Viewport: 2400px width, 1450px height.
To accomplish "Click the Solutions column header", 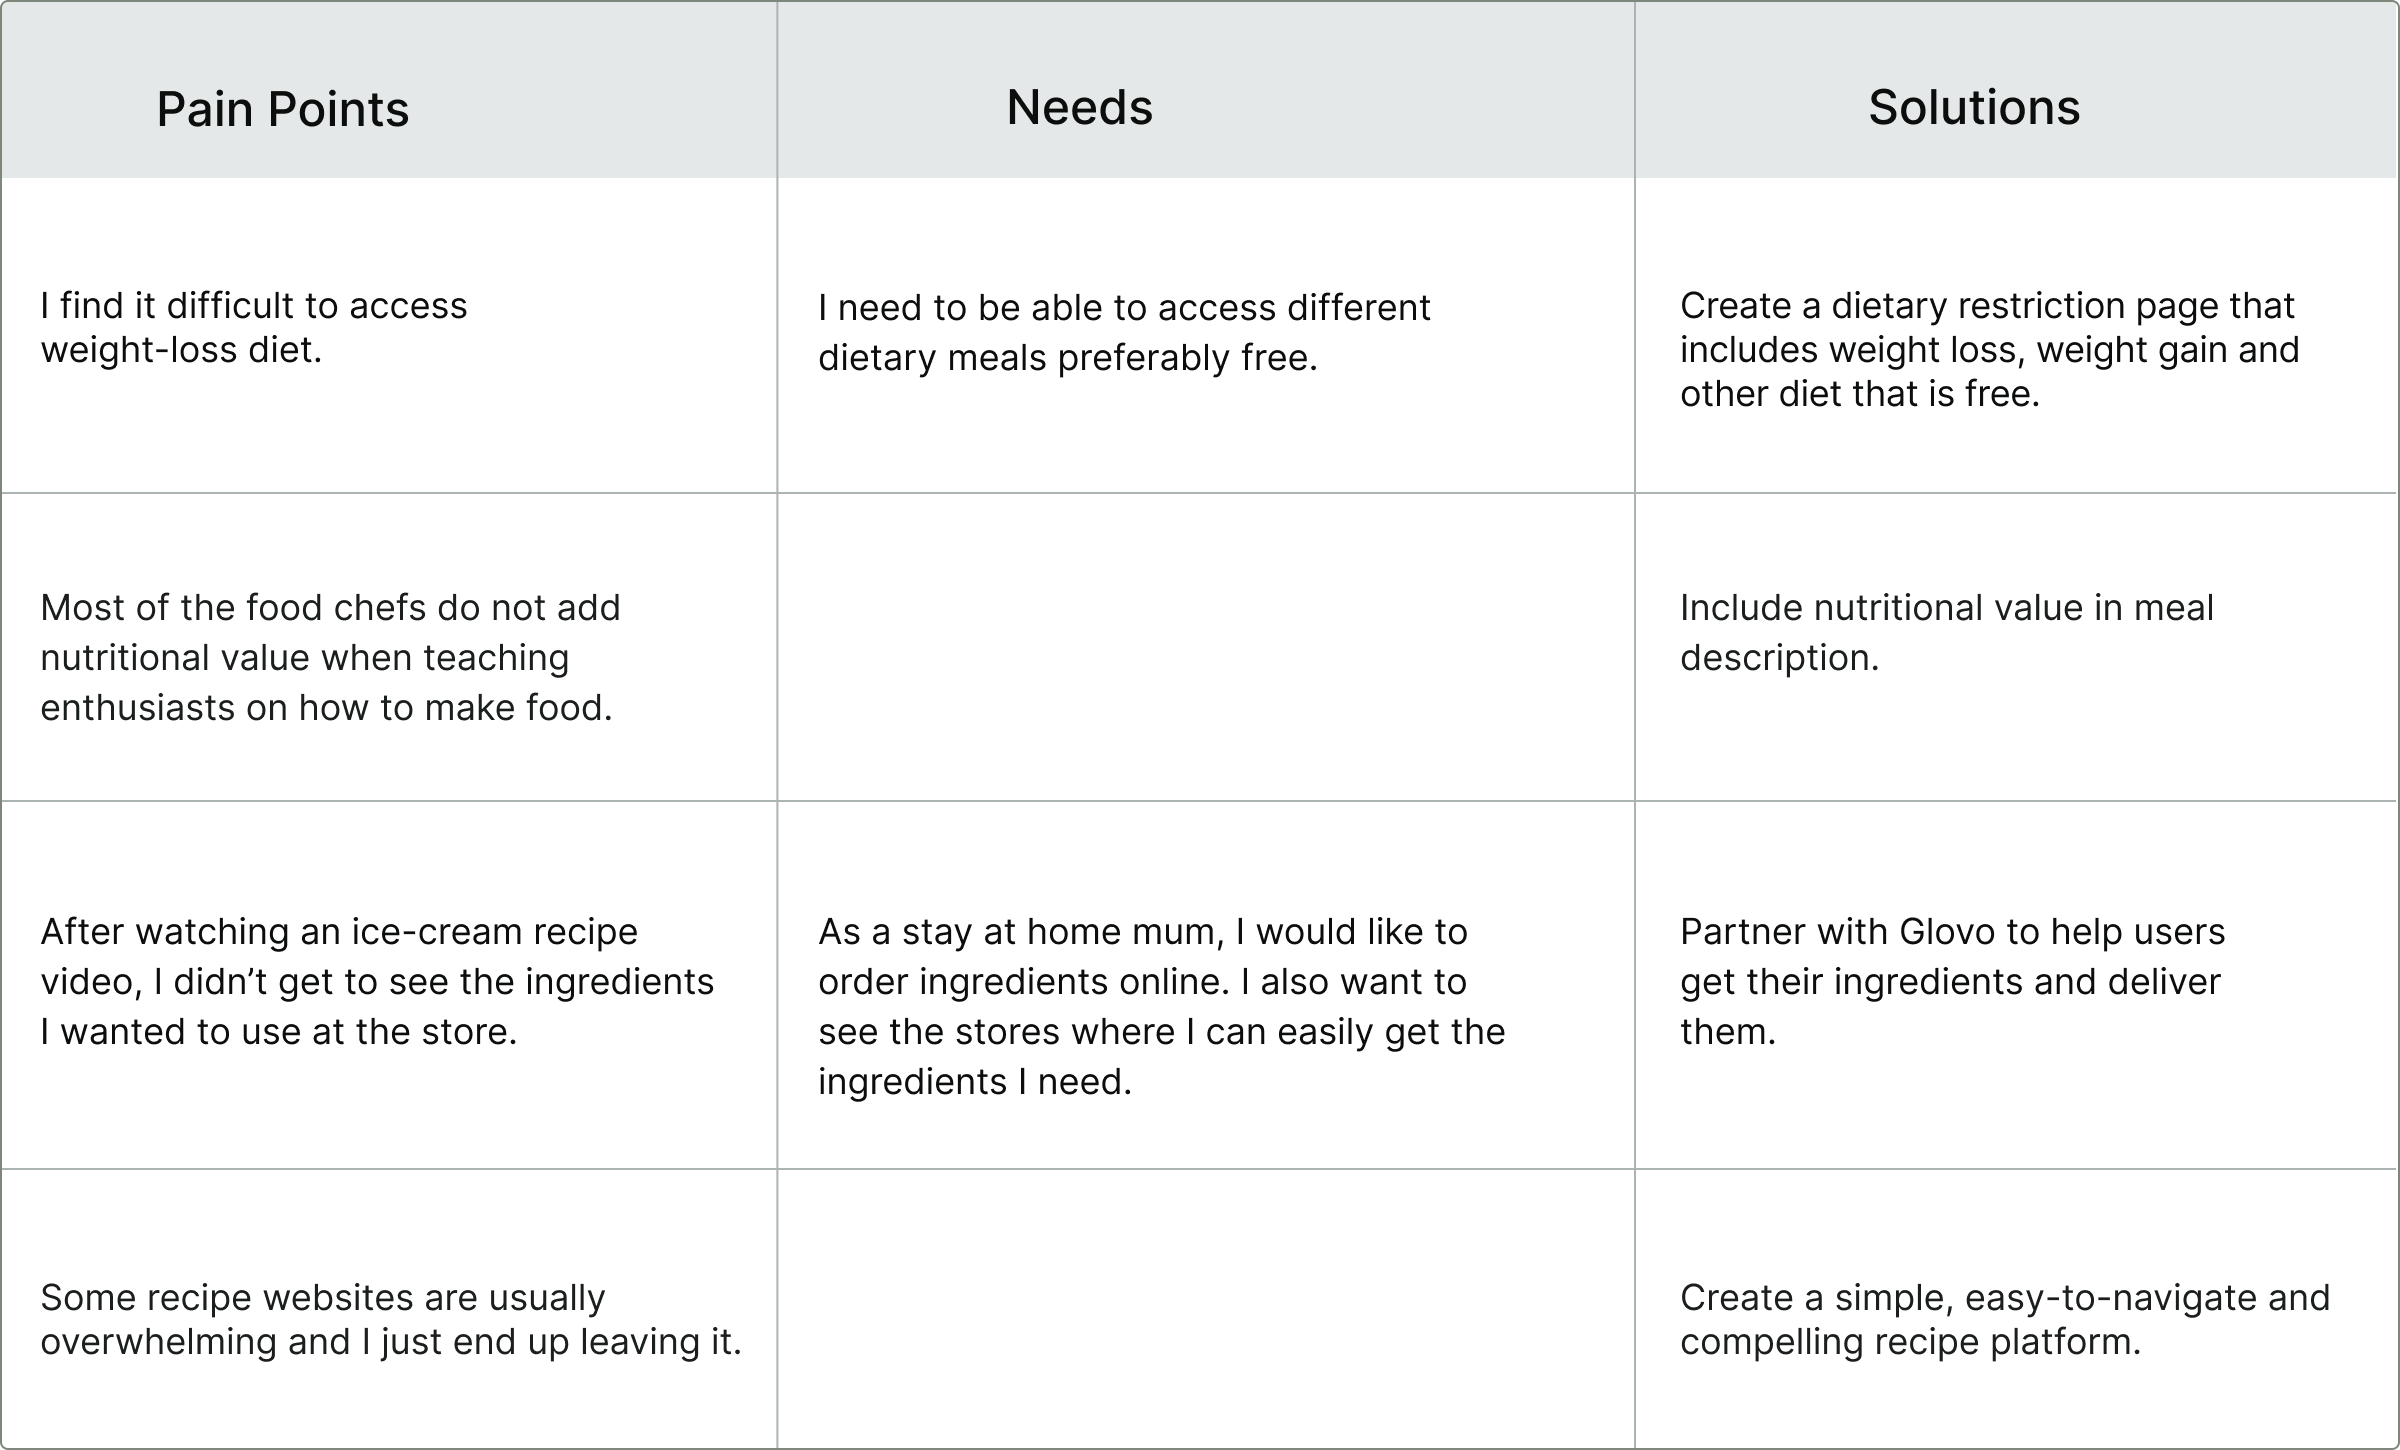I will (x=1974, y=107).
